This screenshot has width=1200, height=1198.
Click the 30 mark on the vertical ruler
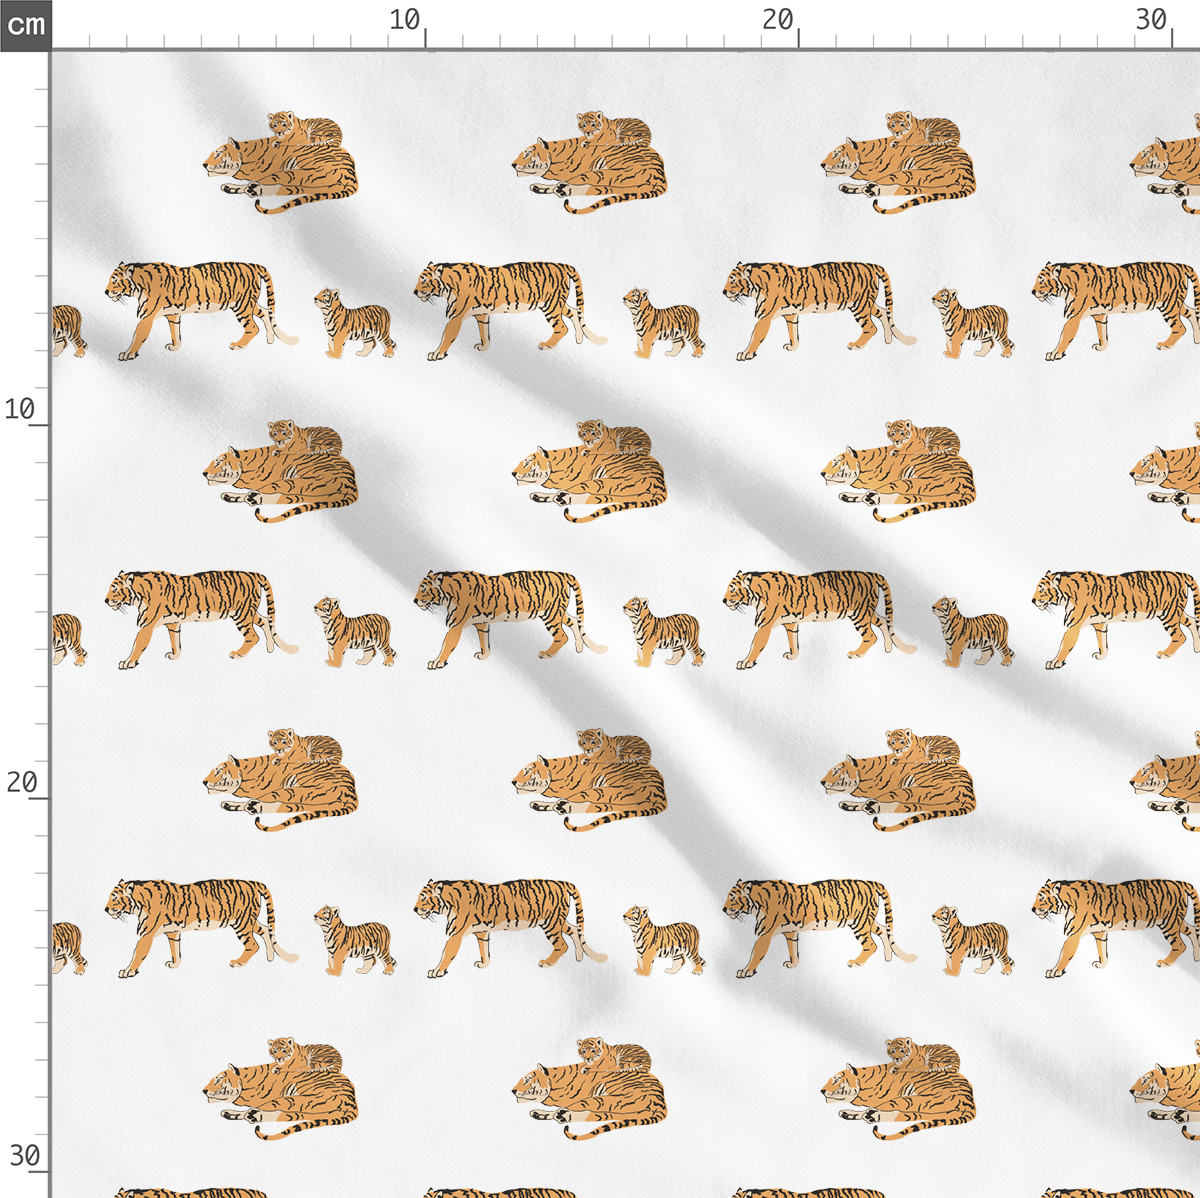click(24, 1156)
